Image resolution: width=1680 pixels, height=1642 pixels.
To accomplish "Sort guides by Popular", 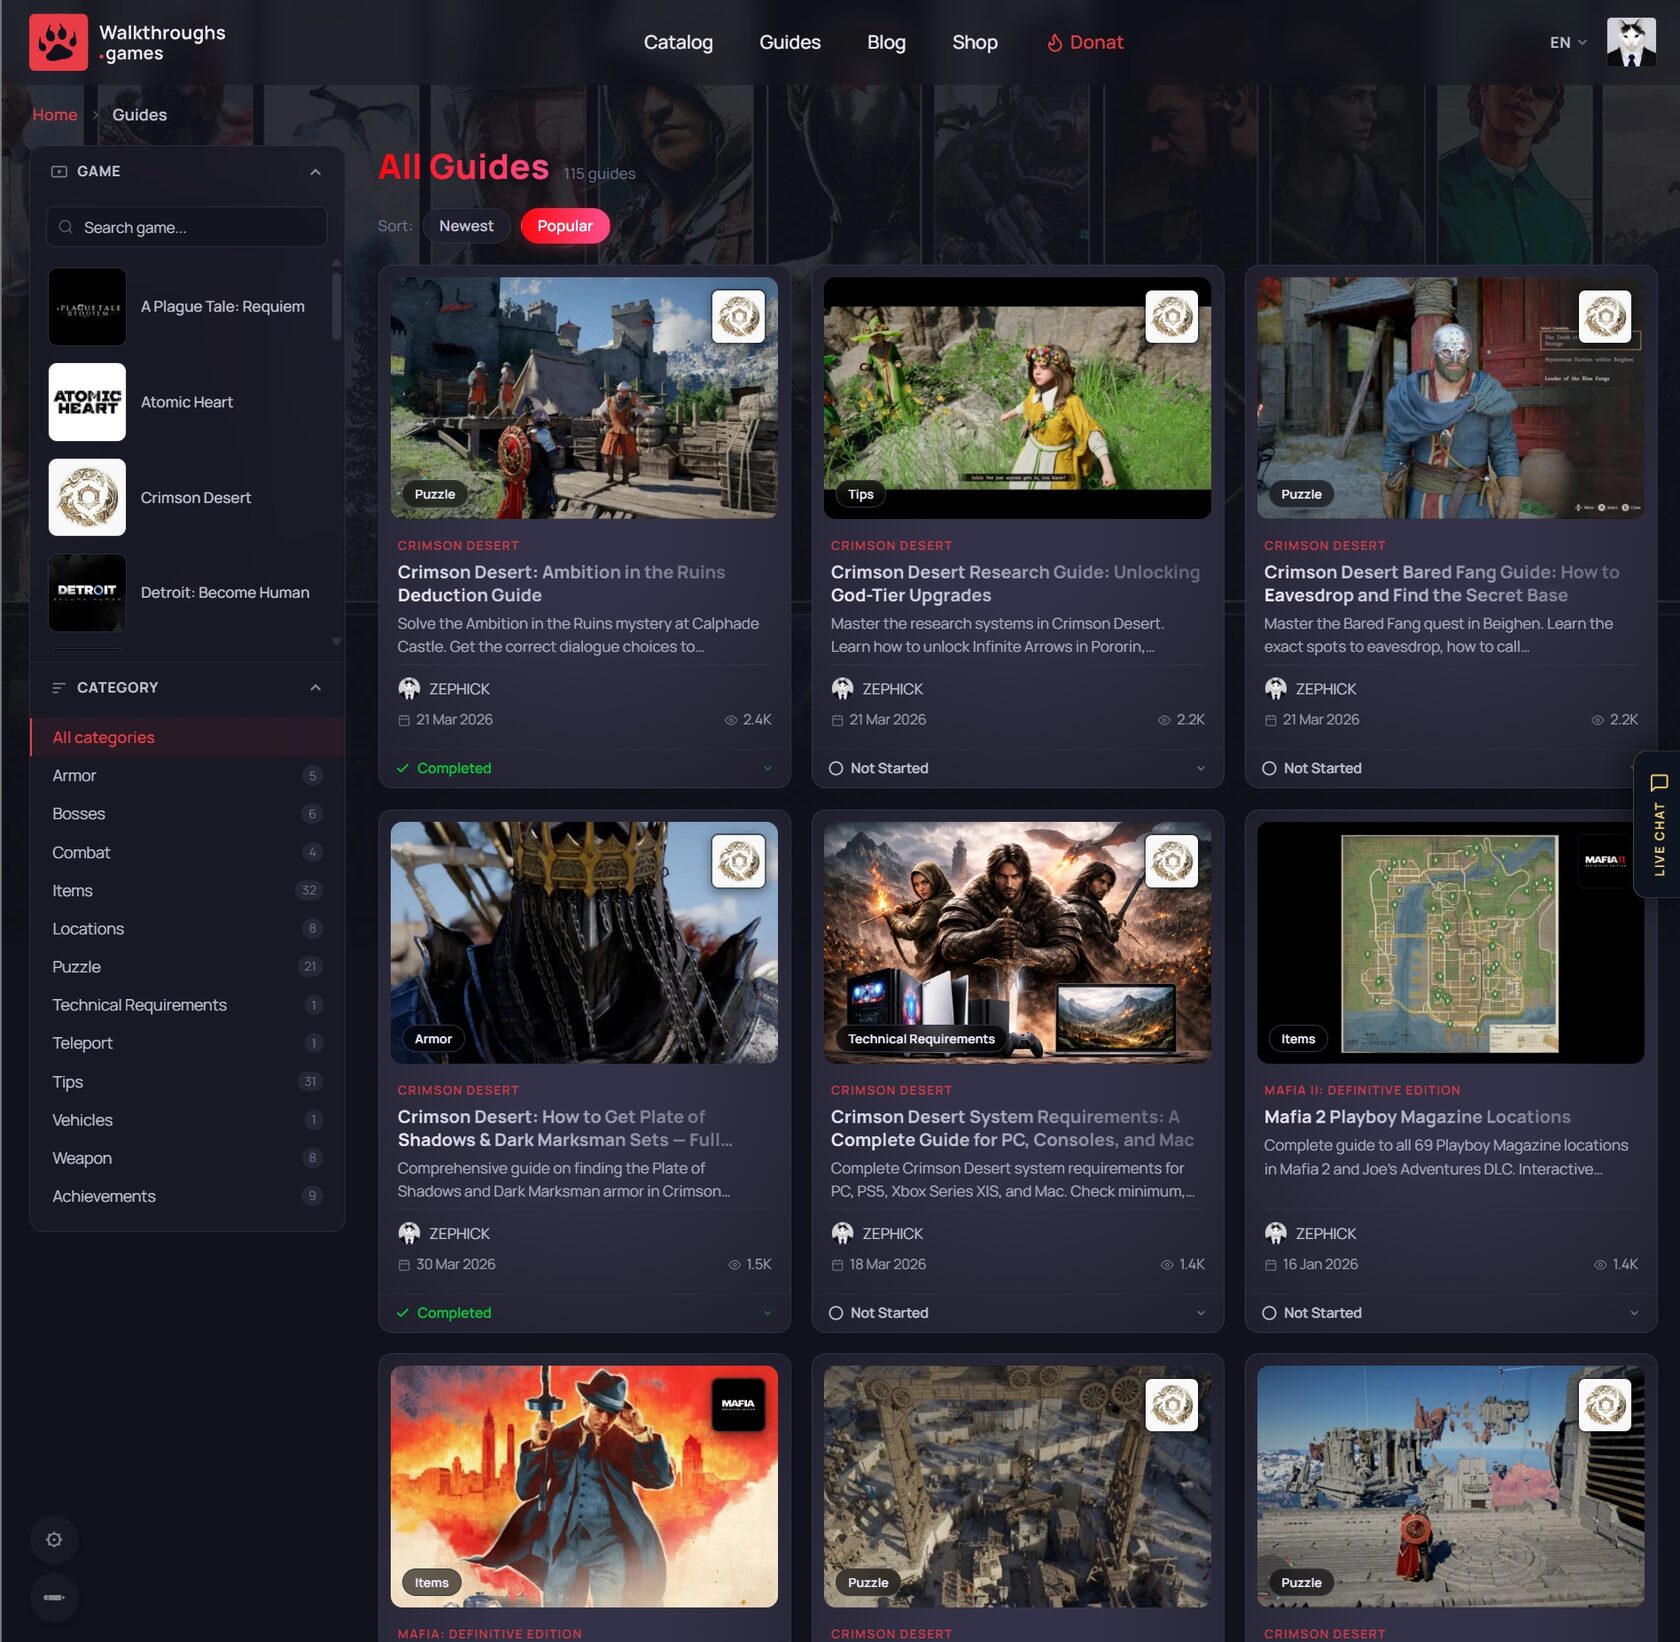I will [565, 226].
